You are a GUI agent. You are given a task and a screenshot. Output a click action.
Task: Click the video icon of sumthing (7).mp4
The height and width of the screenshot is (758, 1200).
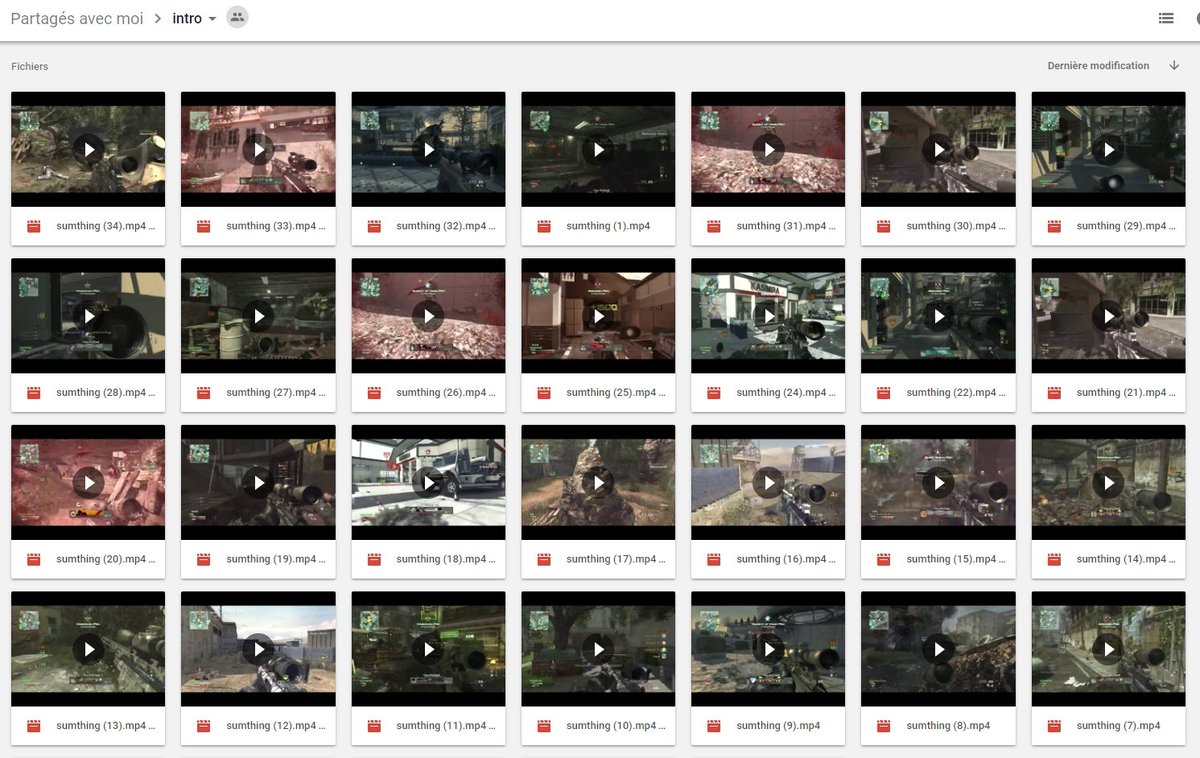click(x=1054, y=726)
